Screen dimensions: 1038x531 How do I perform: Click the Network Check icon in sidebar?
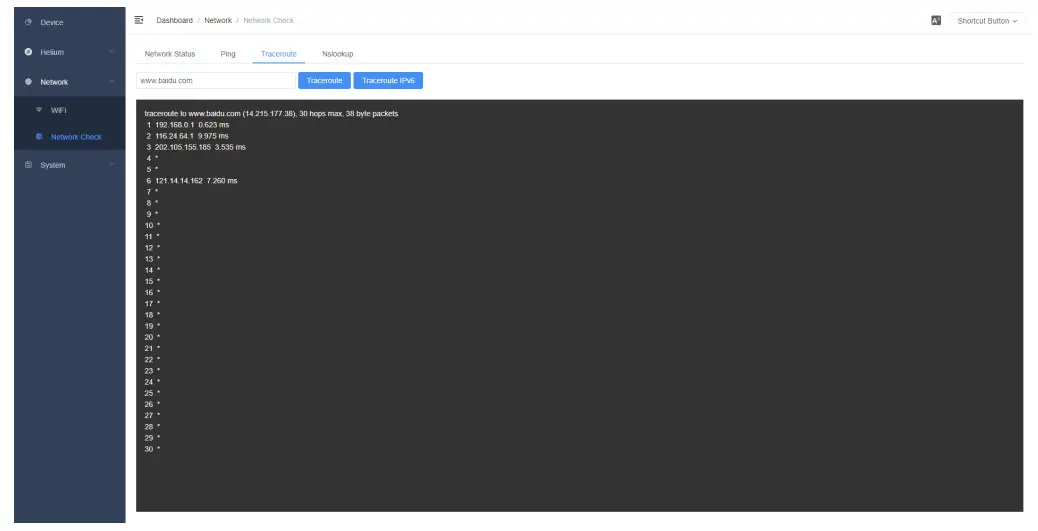39,137
